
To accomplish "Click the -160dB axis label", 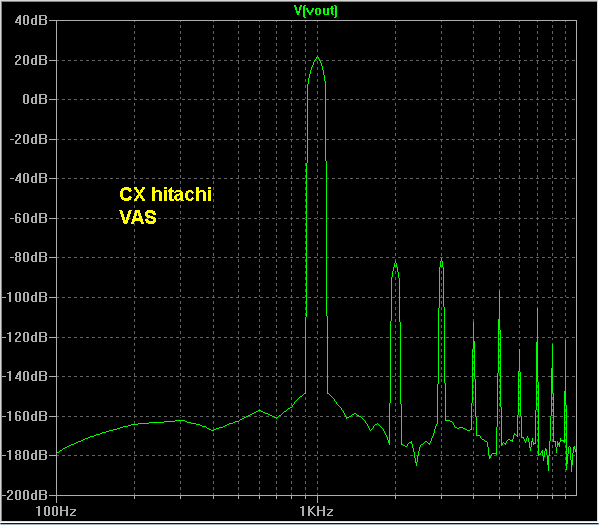I will 25,416.
